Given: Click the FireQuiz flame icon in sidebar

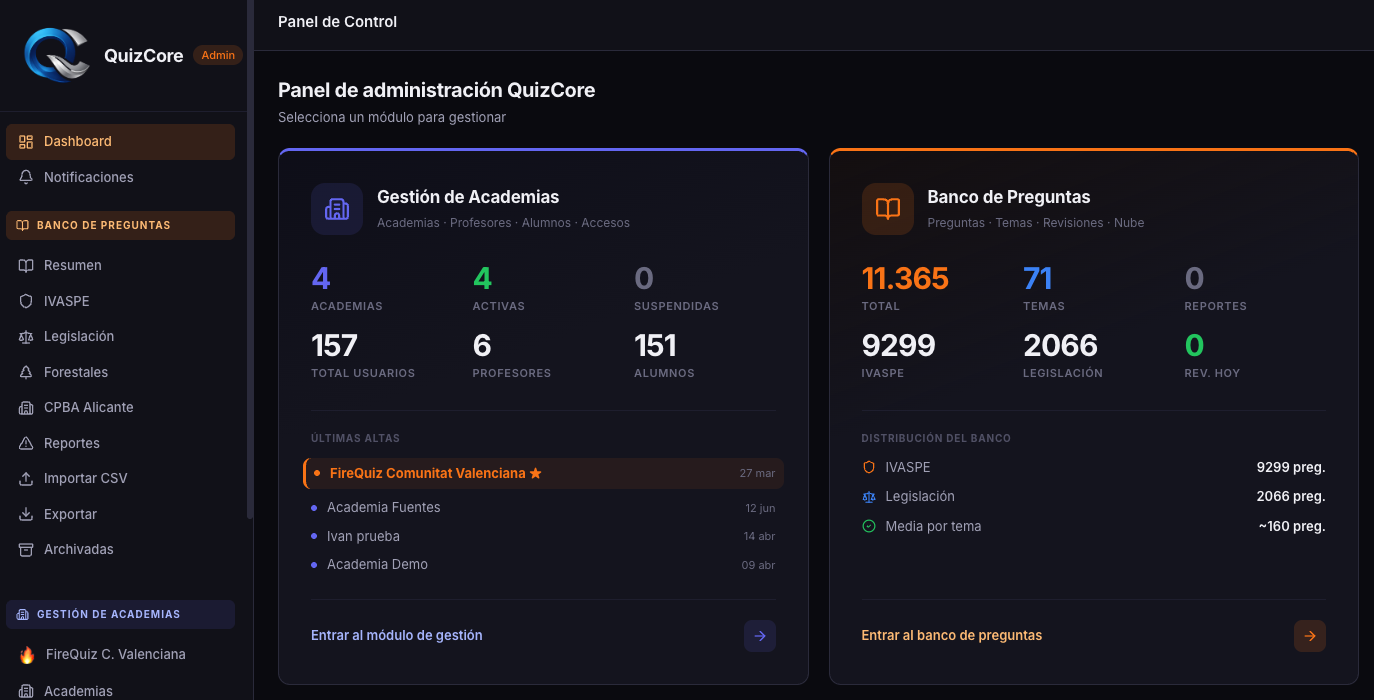Looking at the screenshot, I should 27,655.
